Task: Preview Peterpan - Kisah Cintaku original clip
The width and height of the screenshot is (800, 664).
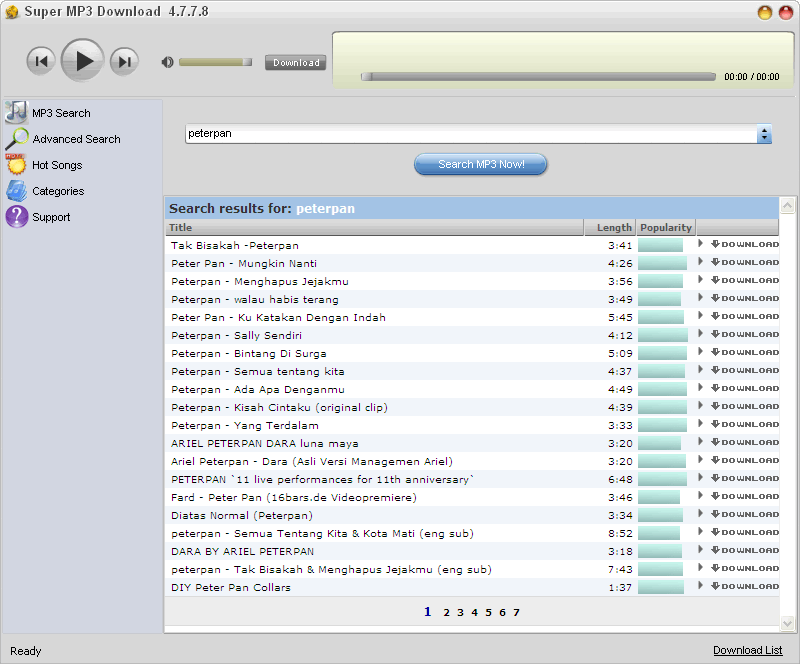Action: point(701,406)
